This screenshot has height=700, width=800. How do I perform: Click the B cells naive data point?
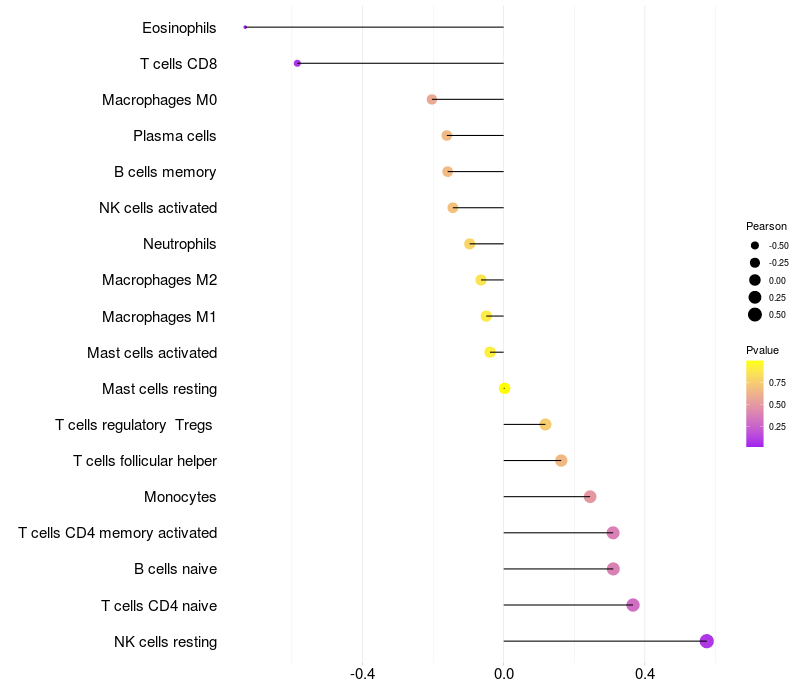613,568
